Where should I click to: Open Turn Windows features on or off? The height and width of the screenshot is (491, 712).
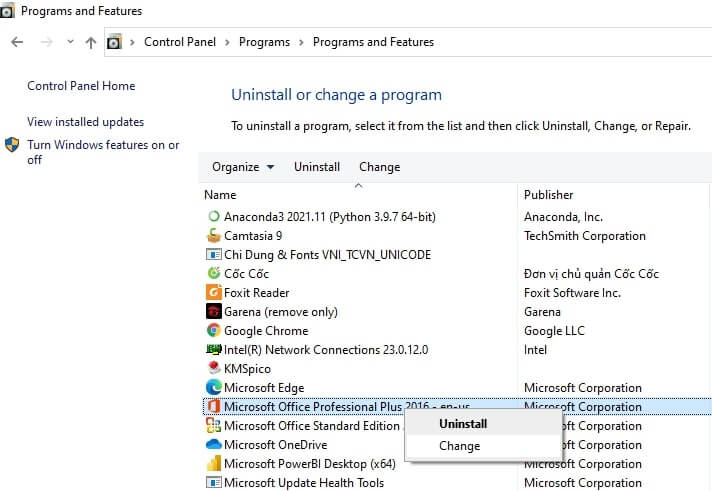tap(103, 152)
